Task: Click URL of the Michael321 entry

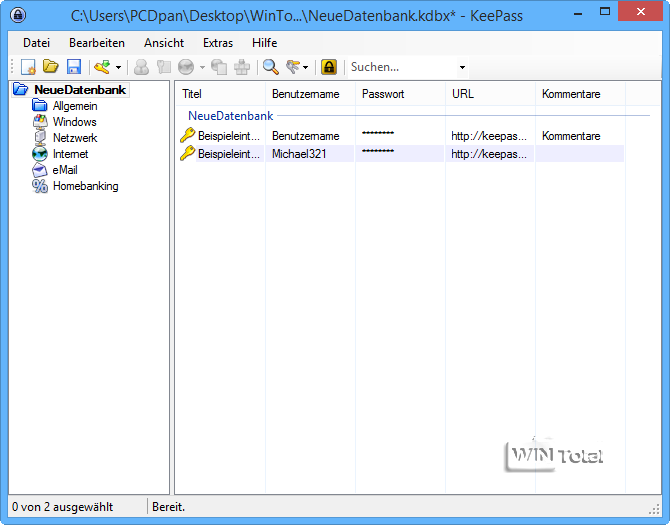Action: point(489,154)
